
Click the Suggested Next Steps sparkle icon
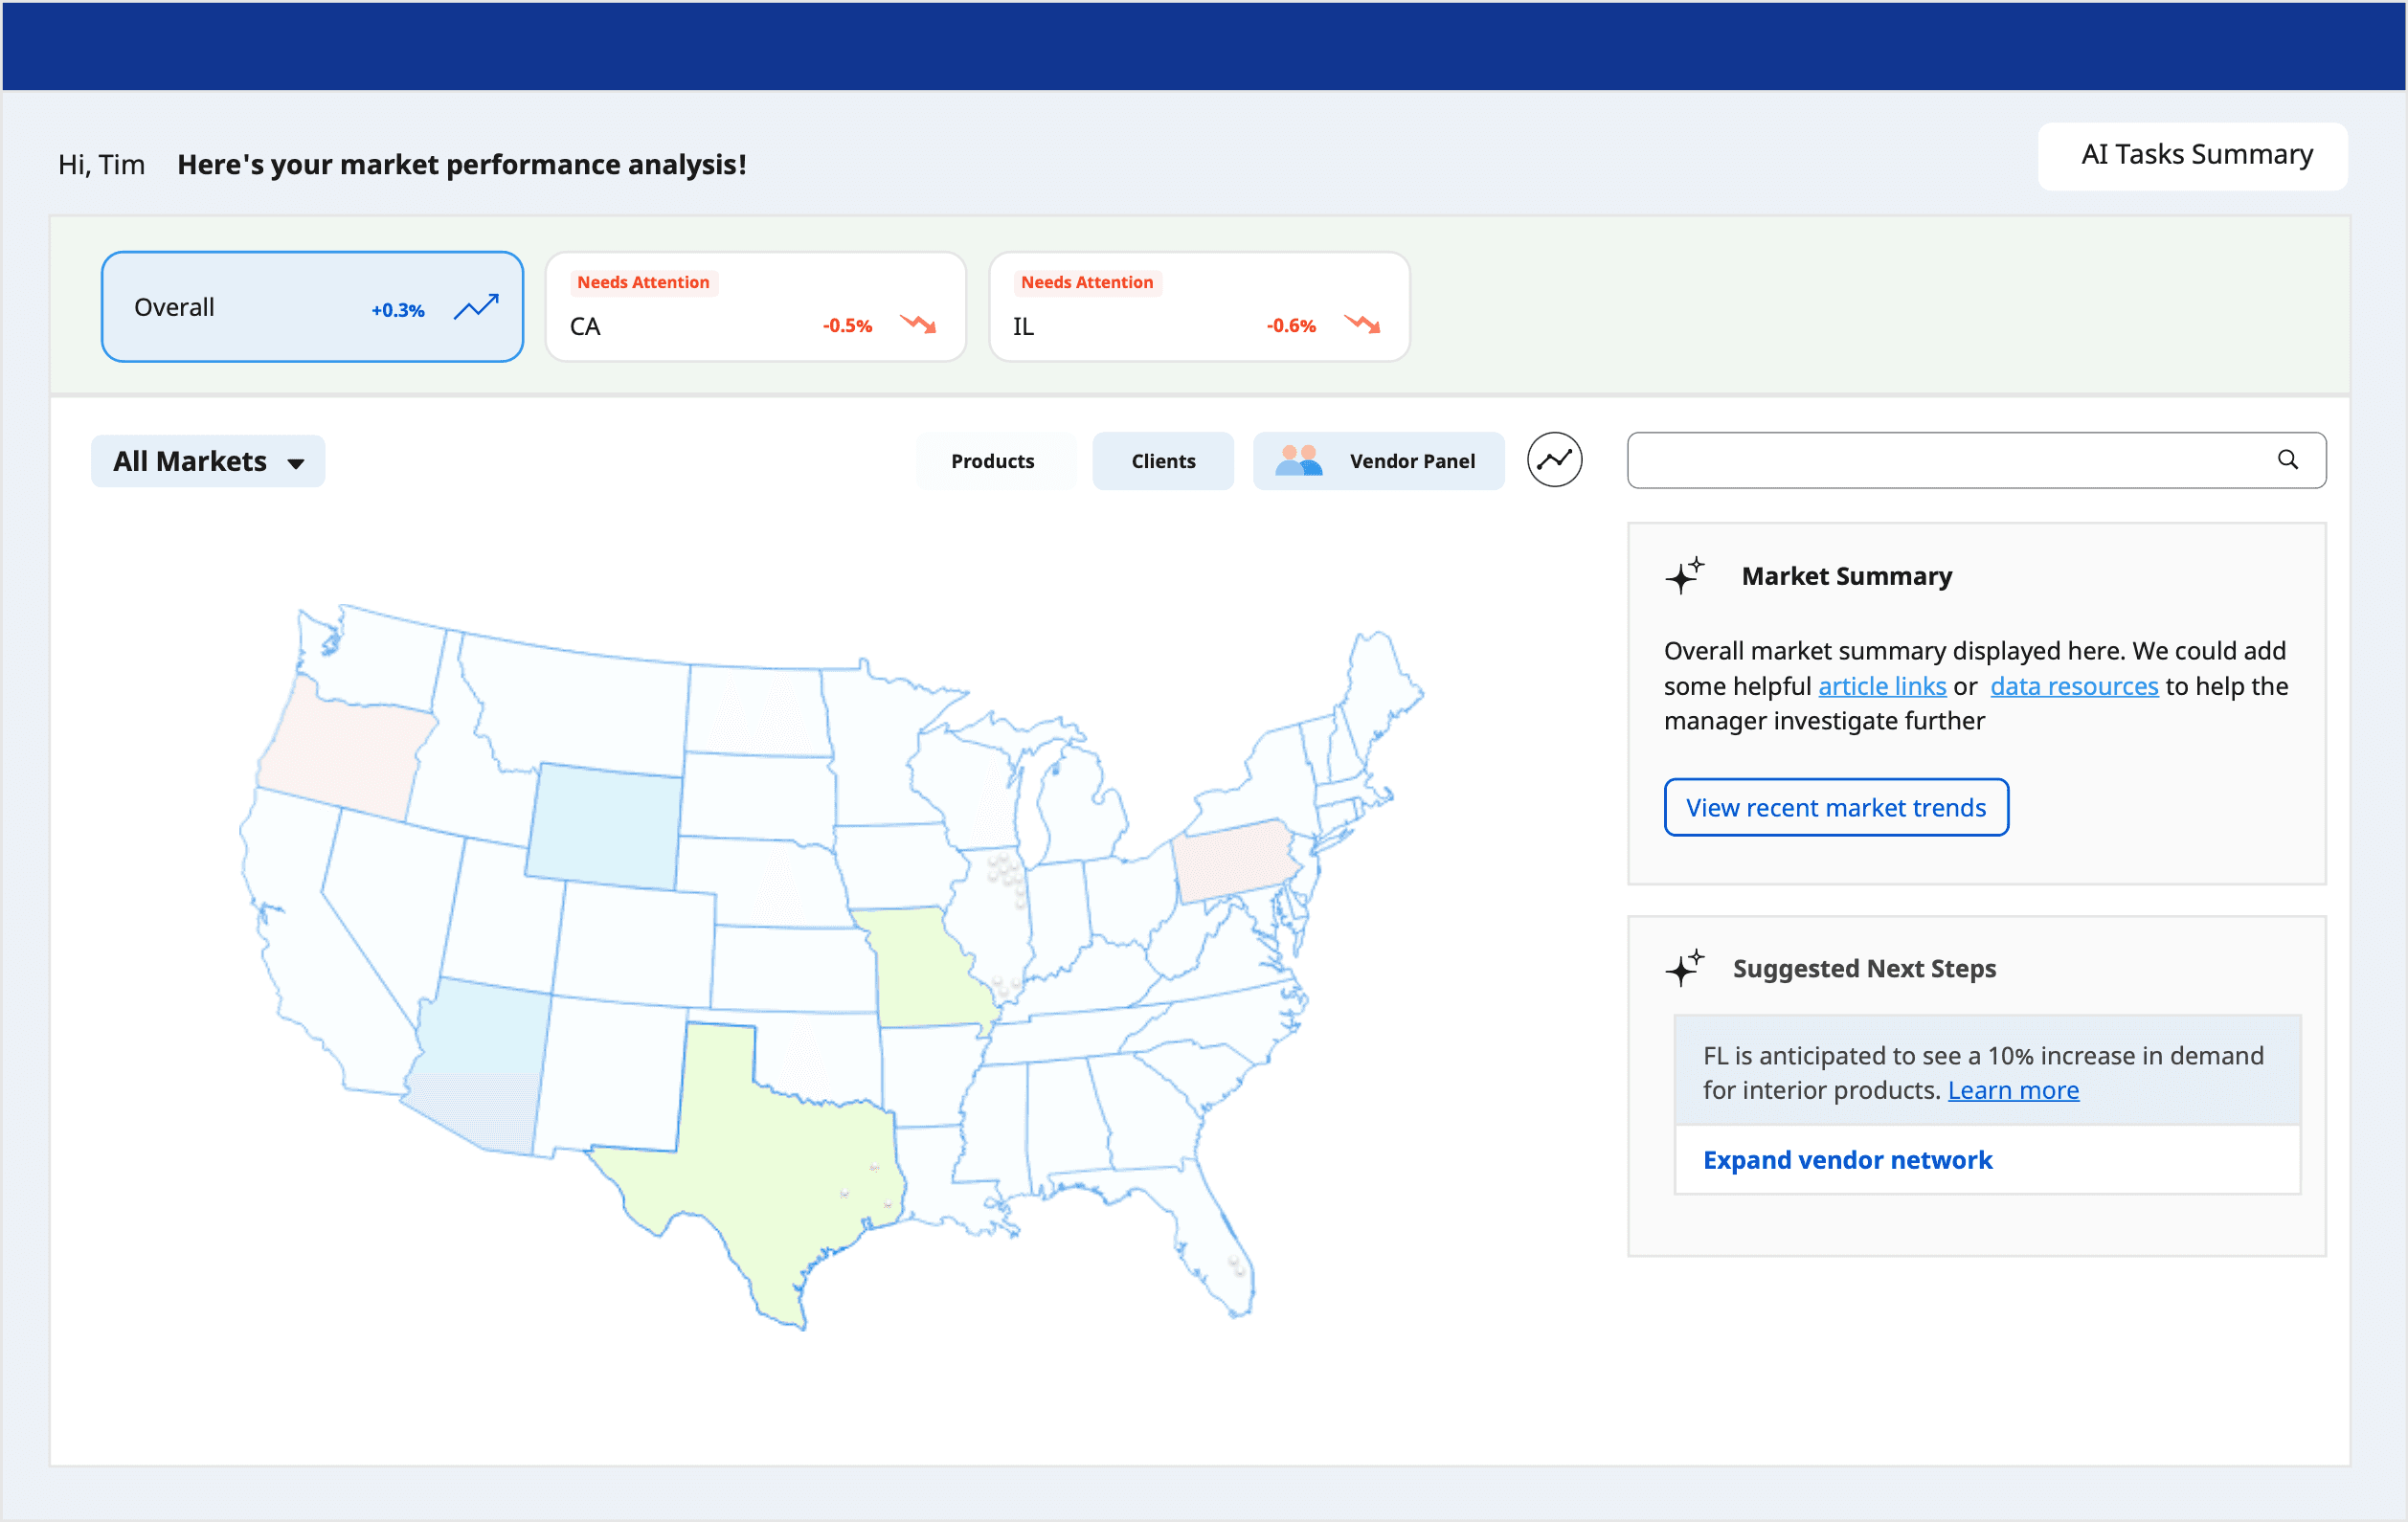coord(1685,968)
